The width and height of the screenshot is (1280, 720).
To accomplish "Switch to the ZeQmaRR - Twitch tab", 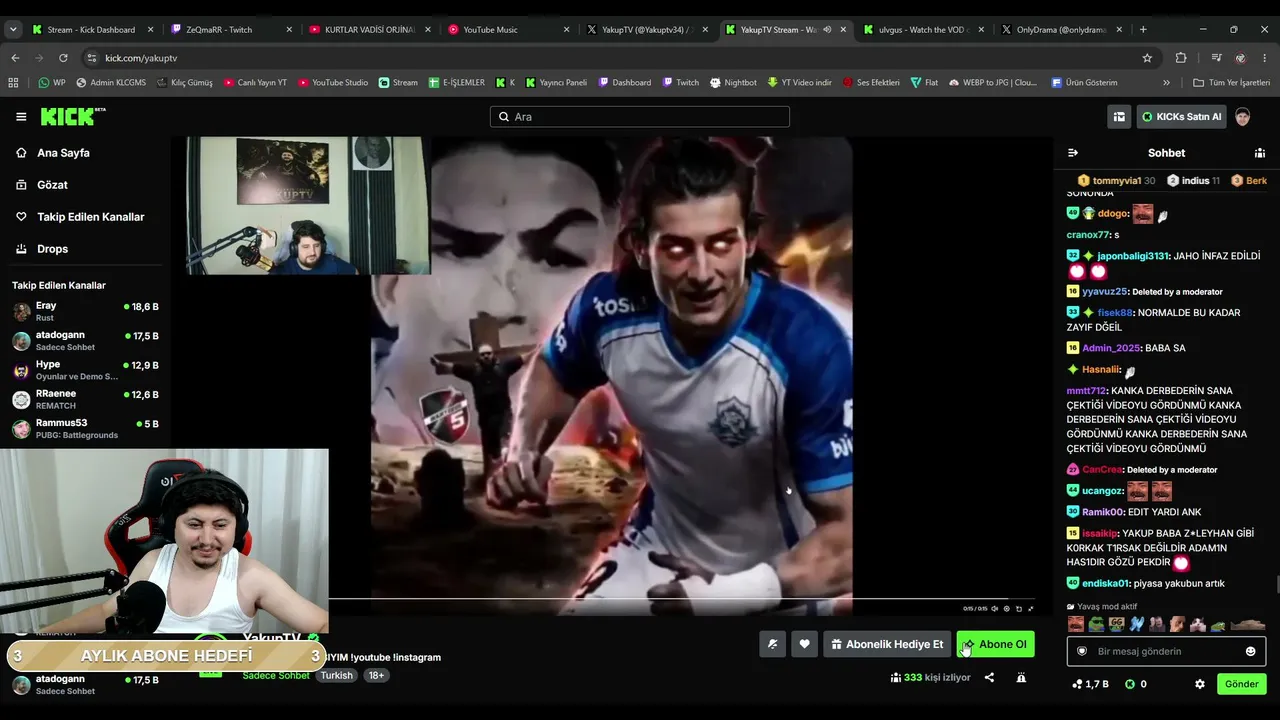I will pos(230,30).
